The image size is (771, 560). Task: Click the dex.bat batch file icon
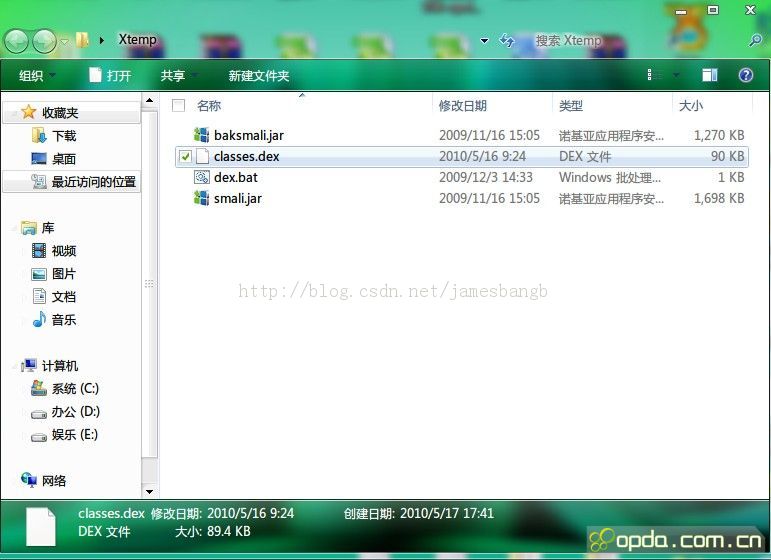pos(201,177)
